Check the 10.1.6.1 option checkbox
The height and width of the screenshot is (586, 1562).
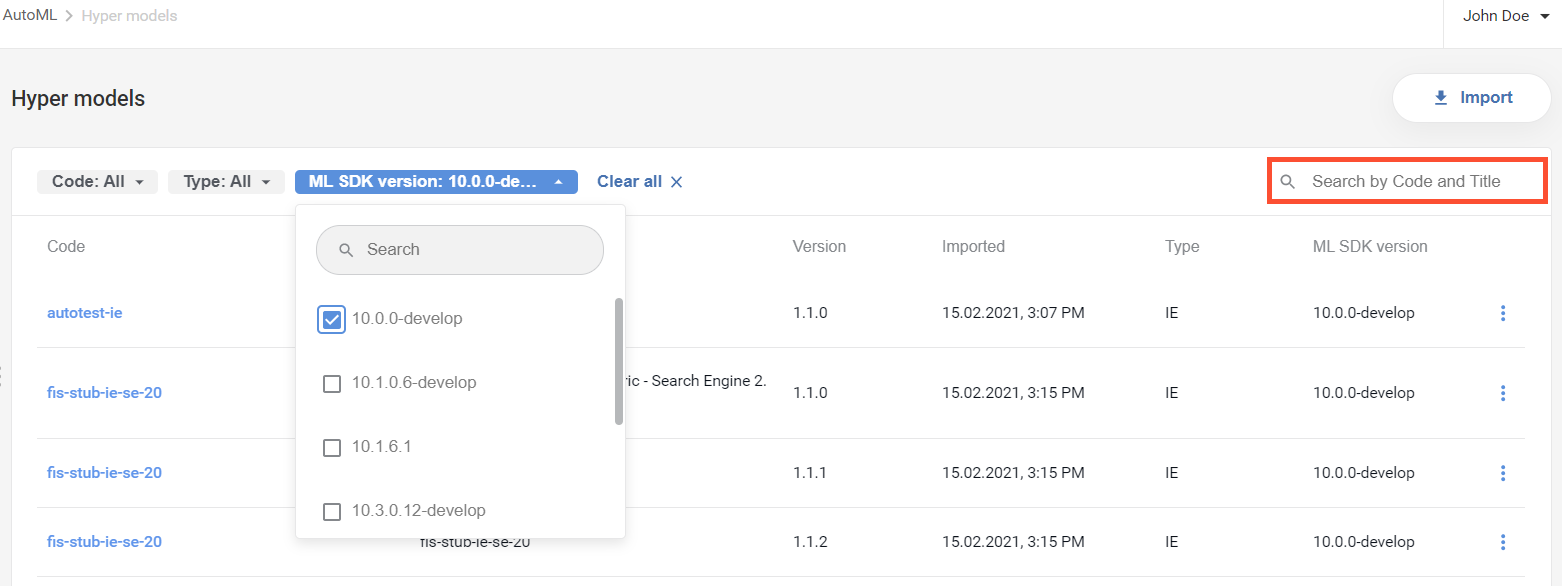click(x=332, y=447)
